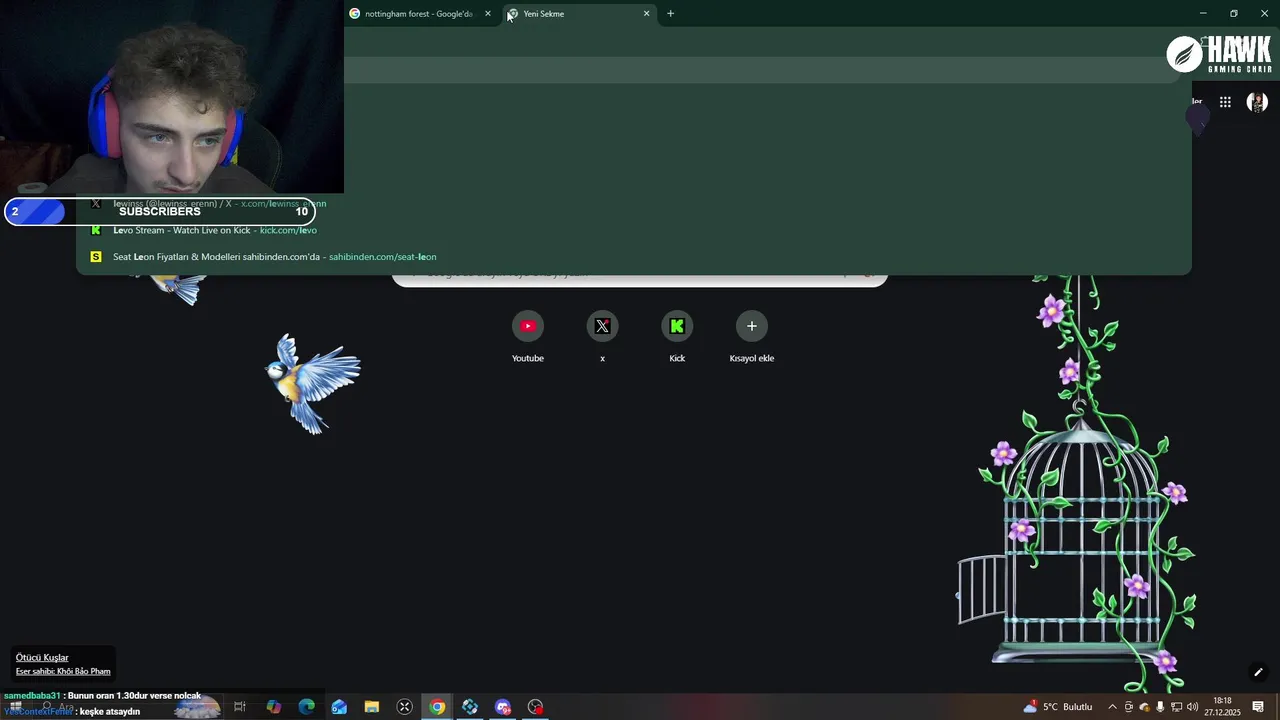Open the Eser sahibi Khôi Bảo Pham link
The height and width of the screenshot is (720, 1280).
point(63,671)
